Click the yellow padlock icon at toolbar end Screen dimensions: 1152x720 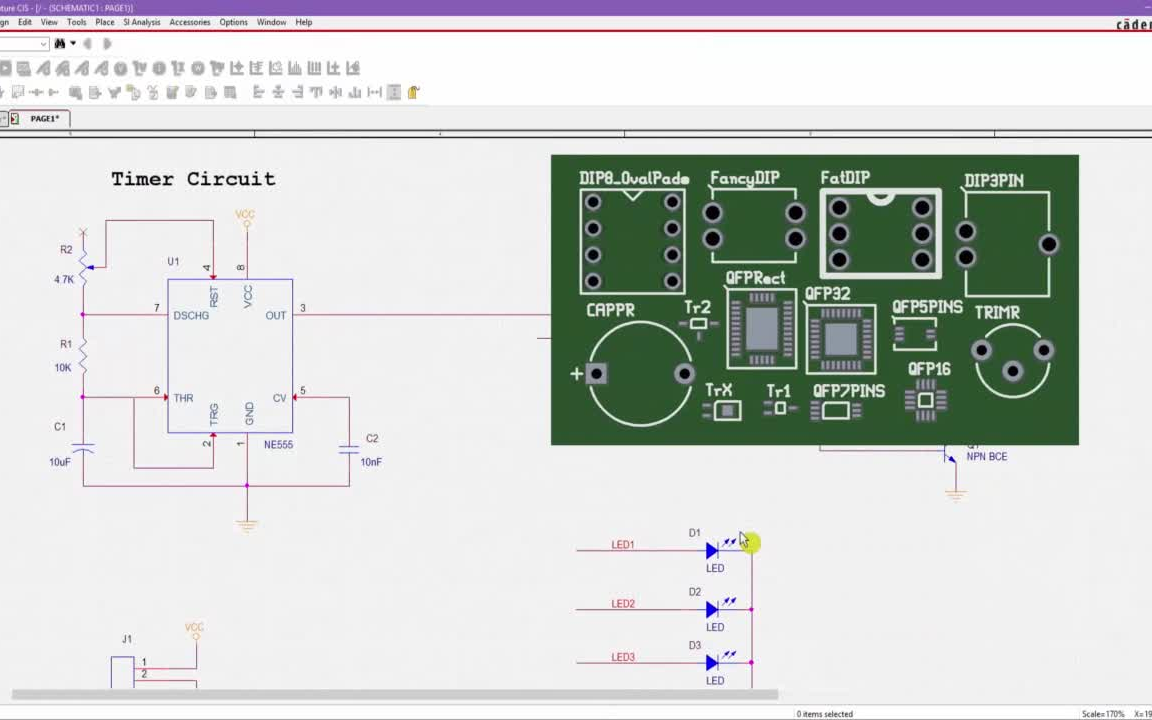[413, 92]
